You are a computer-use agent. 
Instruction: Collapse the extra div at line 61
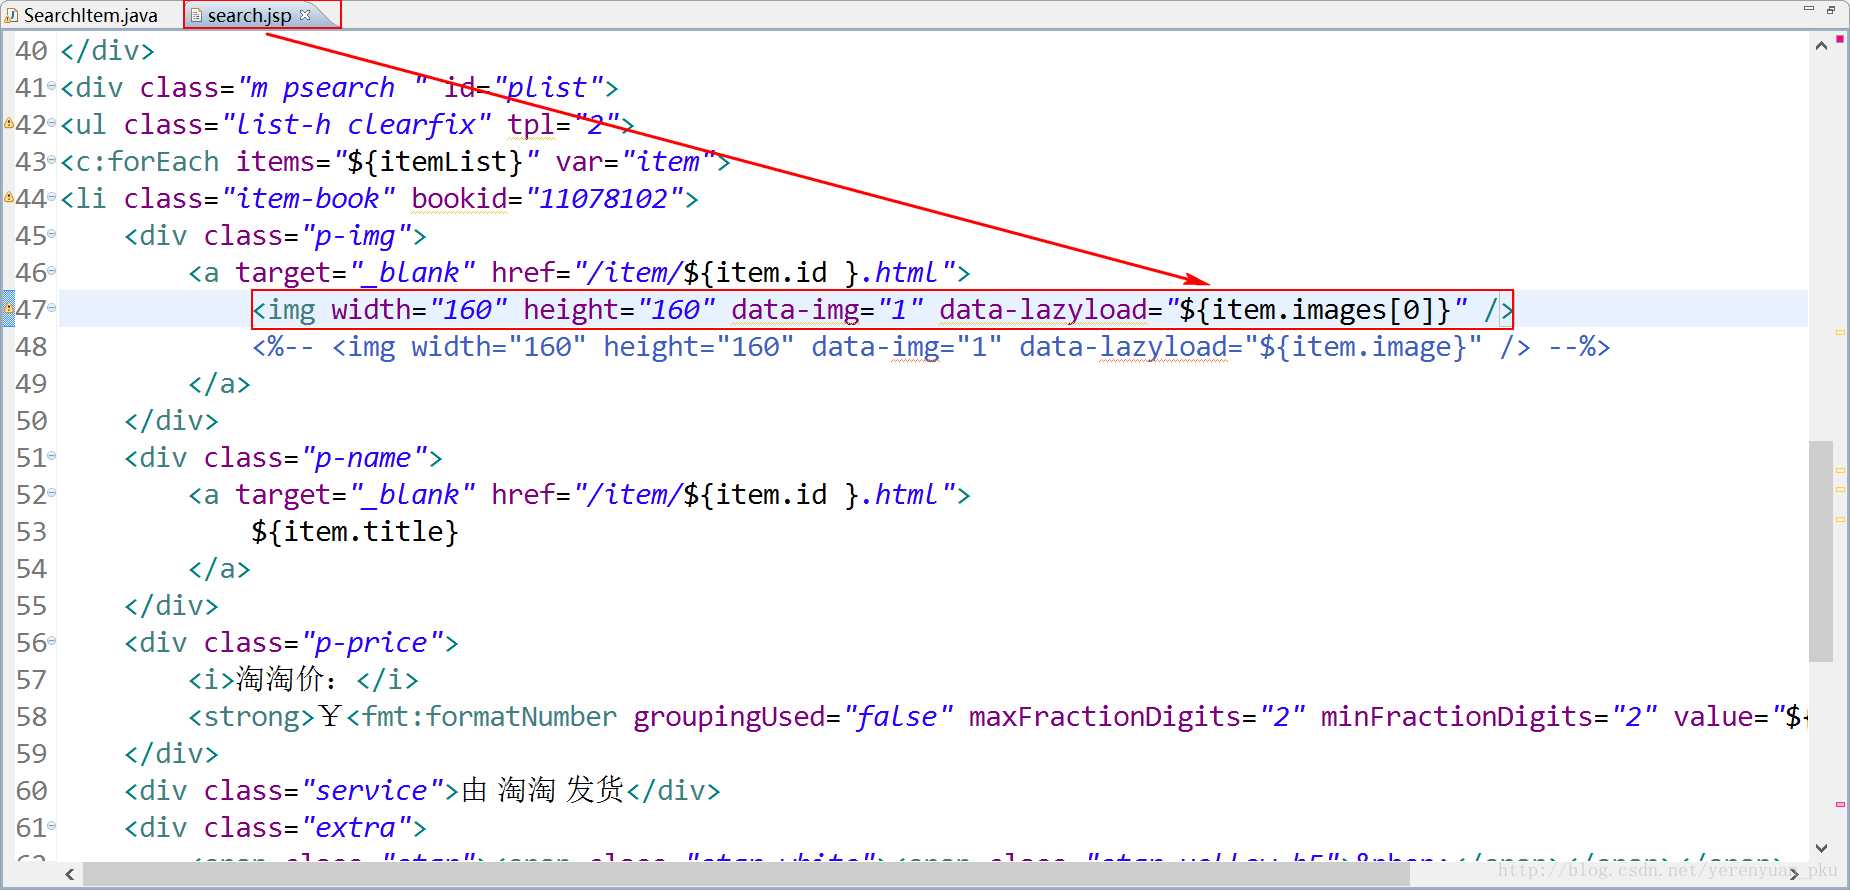52,827
